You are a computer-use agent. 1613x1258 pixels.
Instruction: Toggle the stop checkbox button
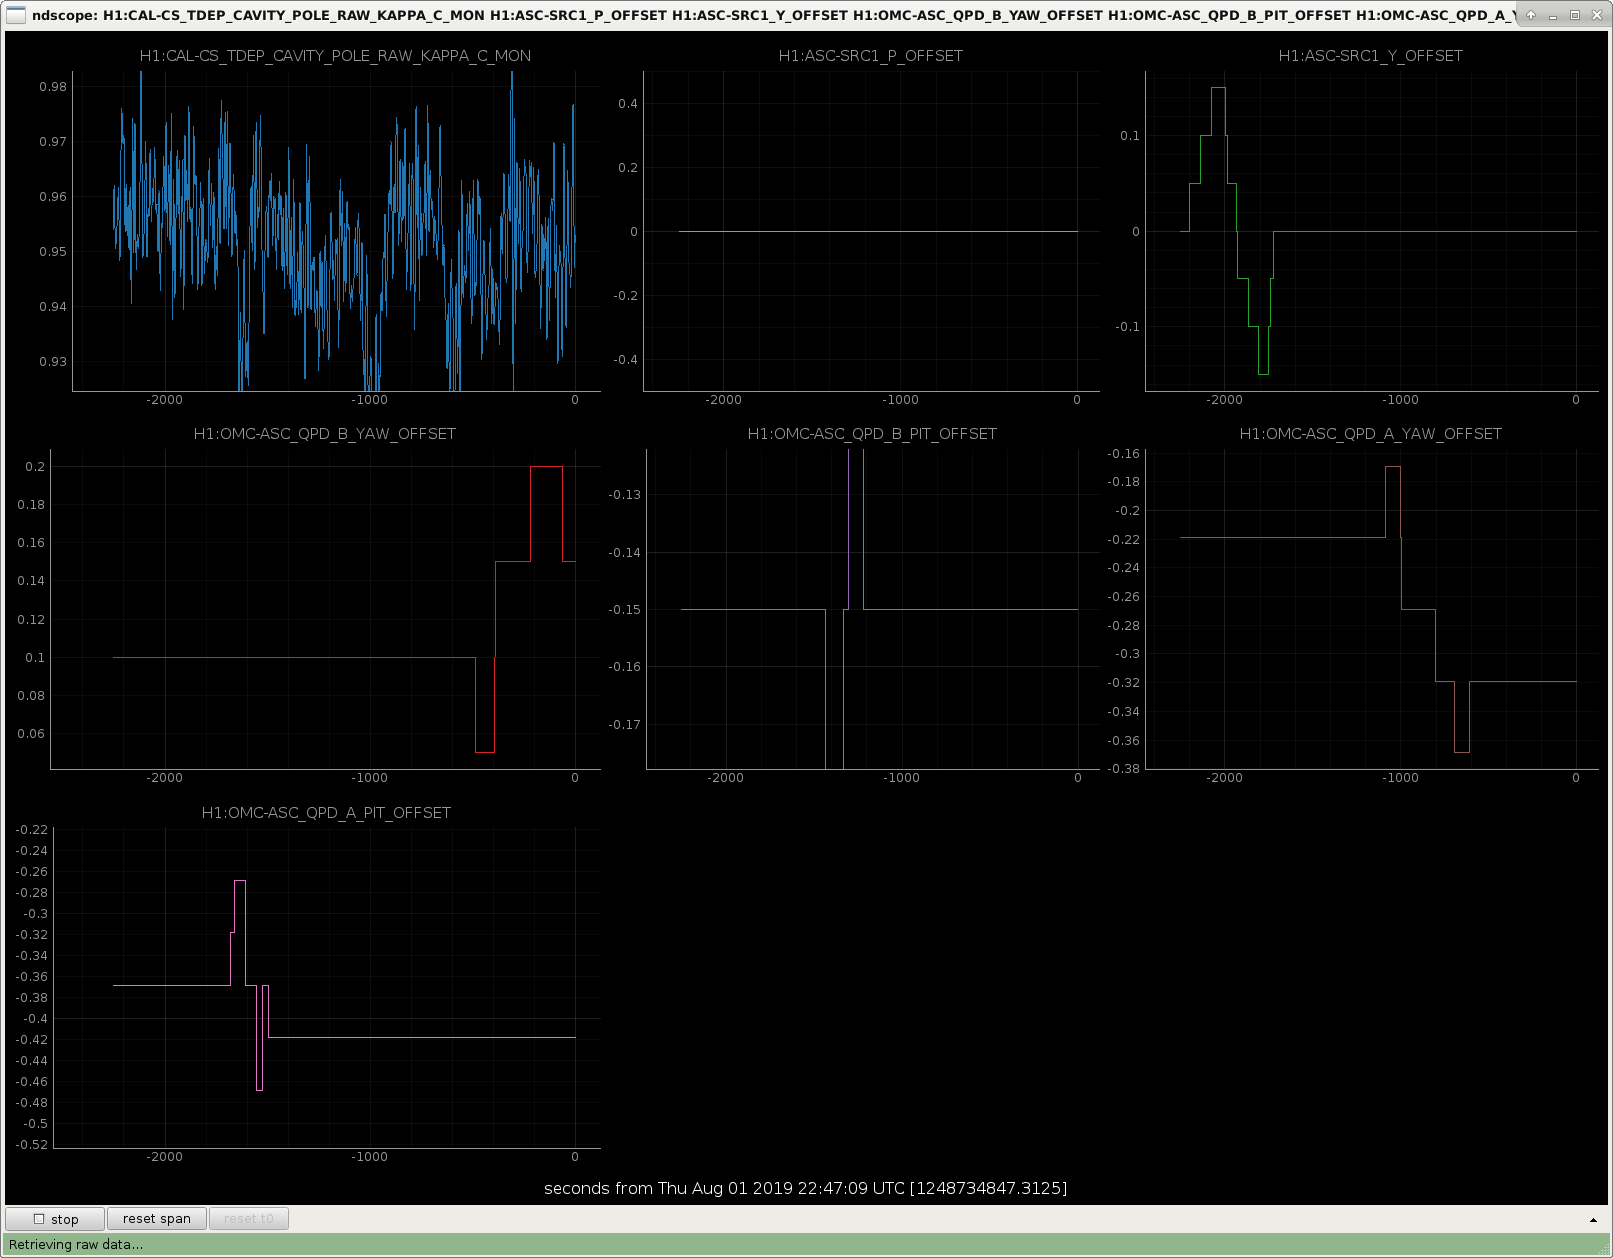[55, 1219]
